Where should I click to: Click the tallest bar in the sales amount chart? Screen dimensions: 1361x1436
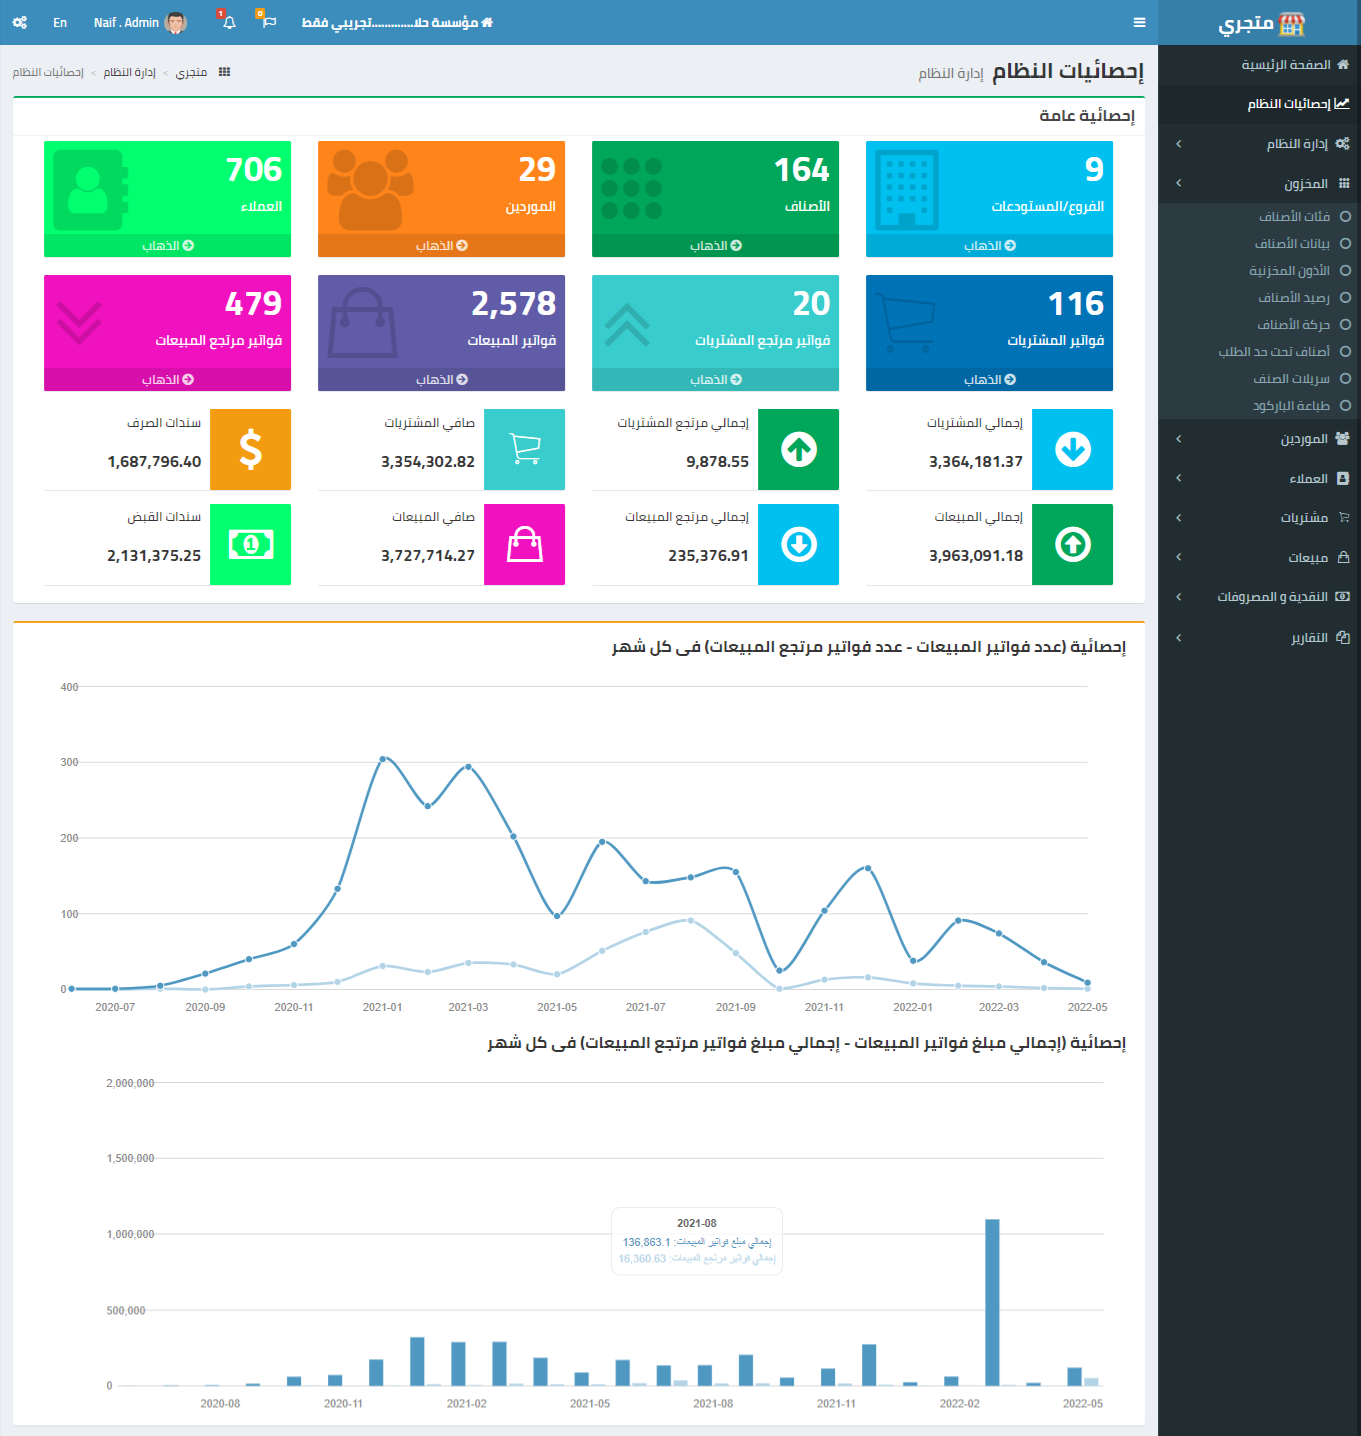pos(992,1302)
